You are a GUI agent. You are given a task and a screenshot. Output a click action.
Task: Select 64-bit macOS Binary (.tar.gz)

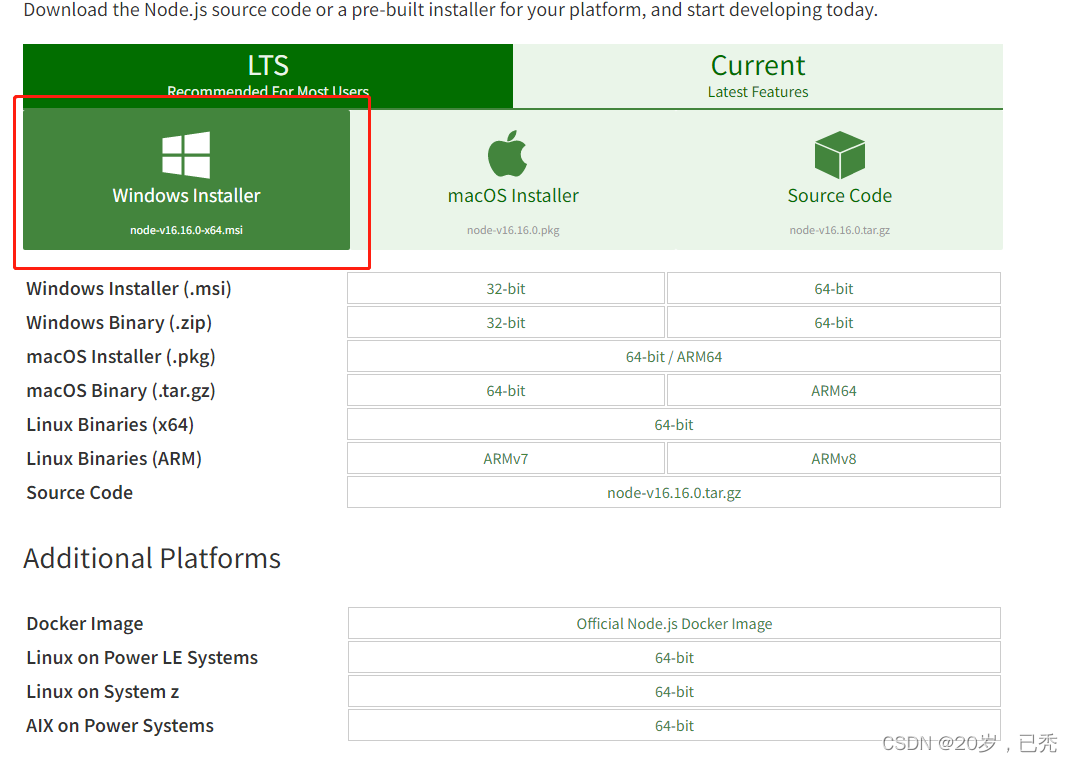tap(506, 391)
